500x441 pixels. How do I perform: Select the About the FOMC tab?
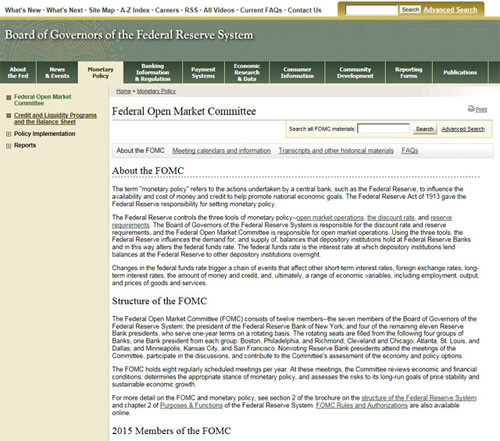tap(140, 151)
